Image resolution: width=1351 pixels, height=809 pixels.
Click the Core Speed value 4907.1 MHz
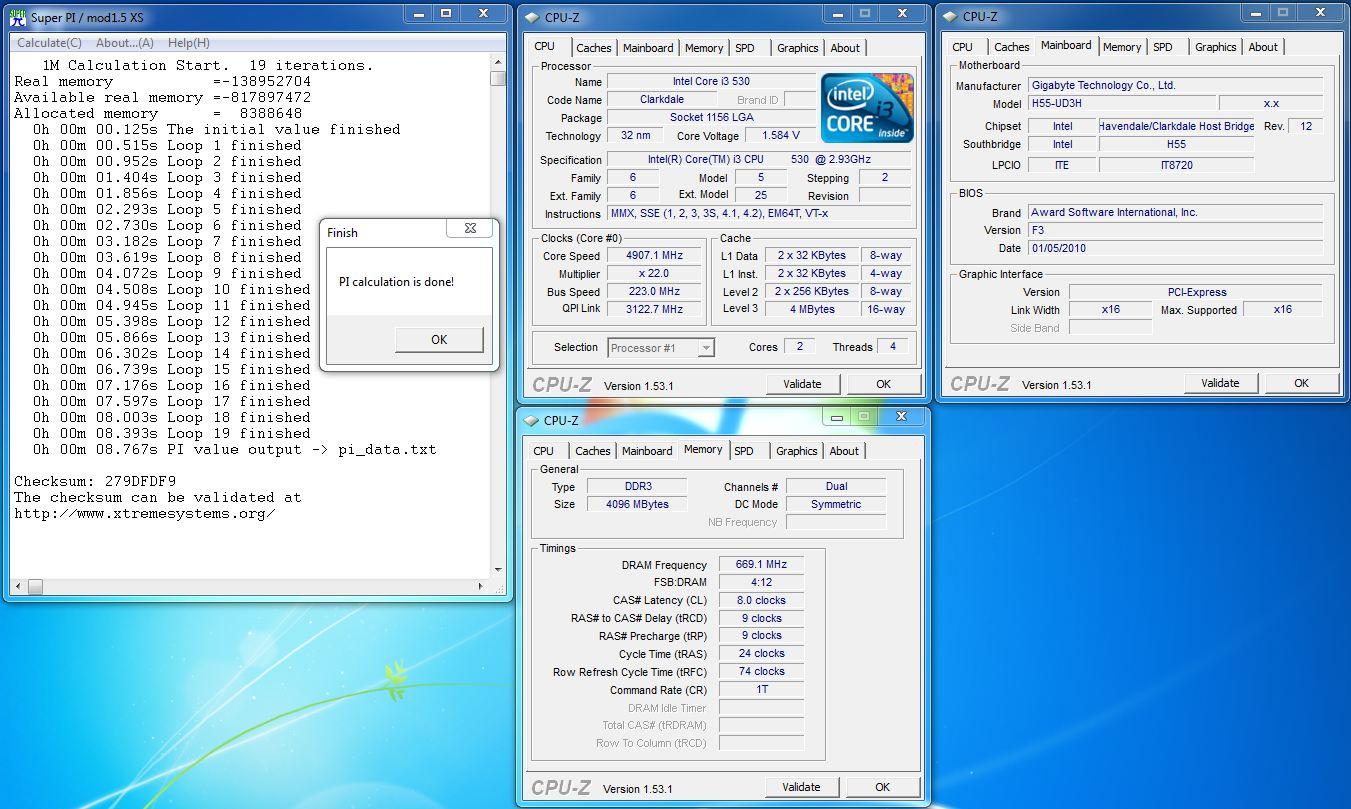coord(654,255)
